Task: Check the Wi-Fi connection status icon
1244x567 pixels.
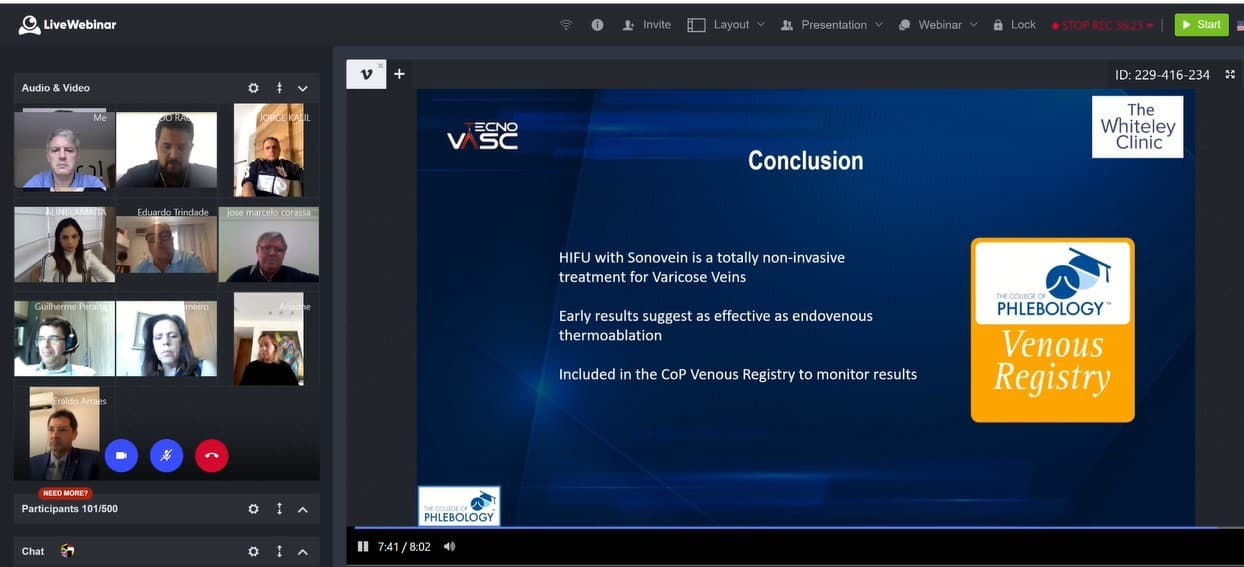Action: click(x=566, y=25)
